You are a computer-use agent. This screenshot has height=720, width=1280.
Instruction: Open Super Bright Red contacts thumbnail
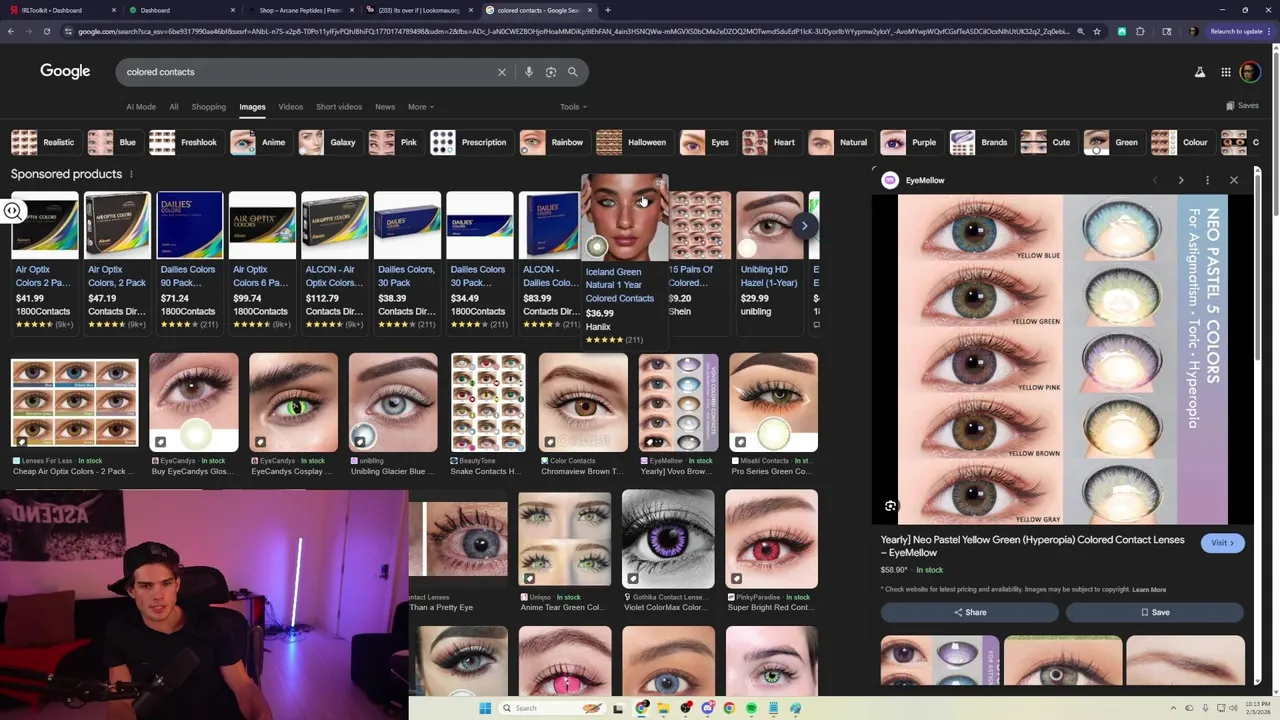click(x=771, y=539)
